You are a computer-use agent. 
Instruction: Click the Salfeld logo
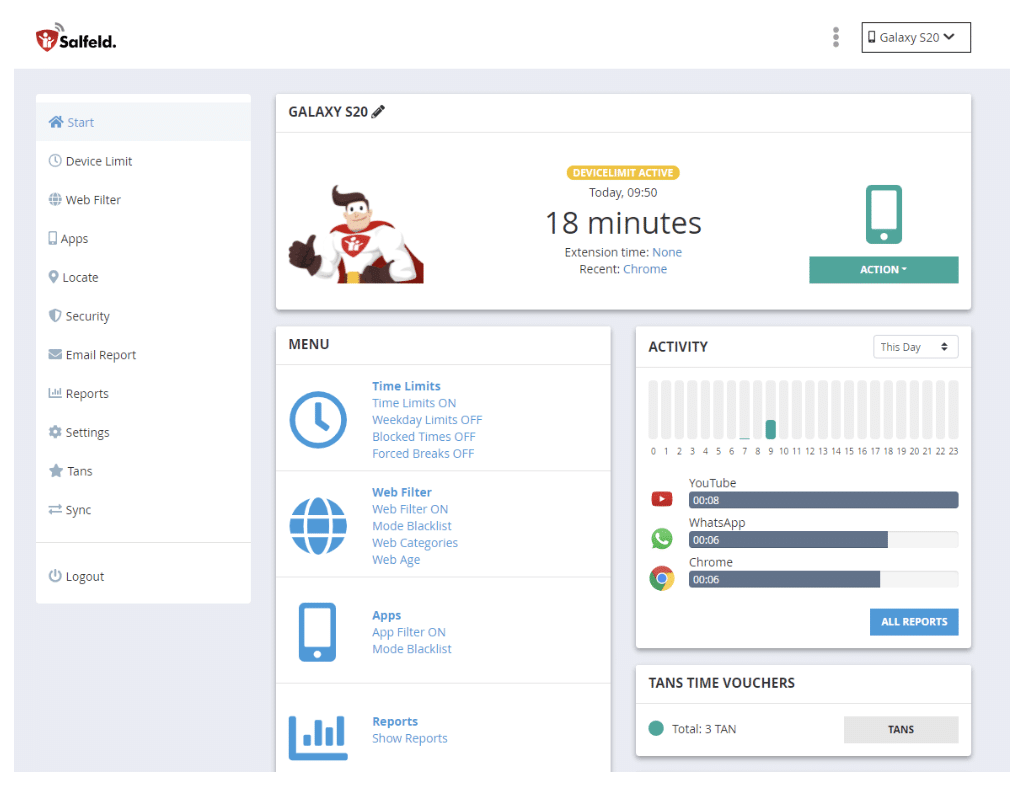(x=76, y=39)
